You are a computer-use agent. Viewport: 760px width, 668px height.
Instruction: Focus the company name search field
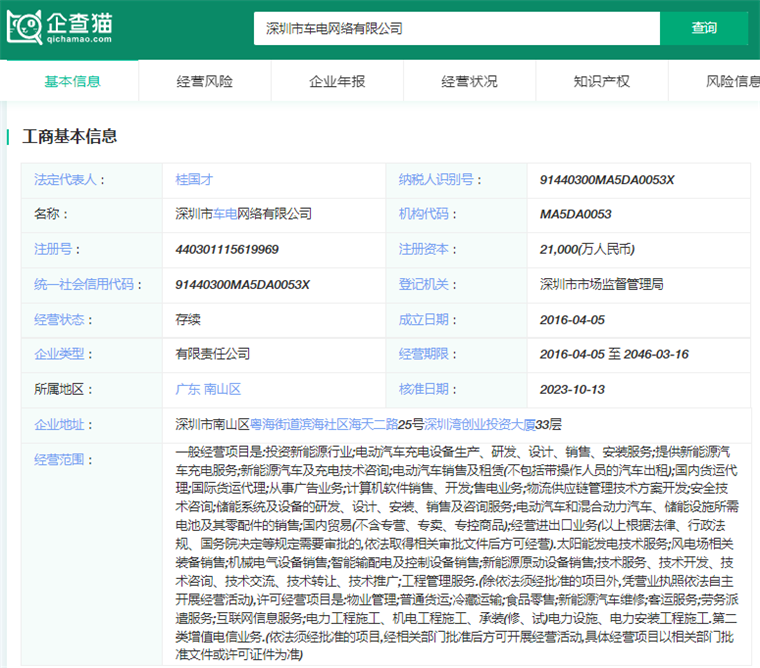point(455,28)
